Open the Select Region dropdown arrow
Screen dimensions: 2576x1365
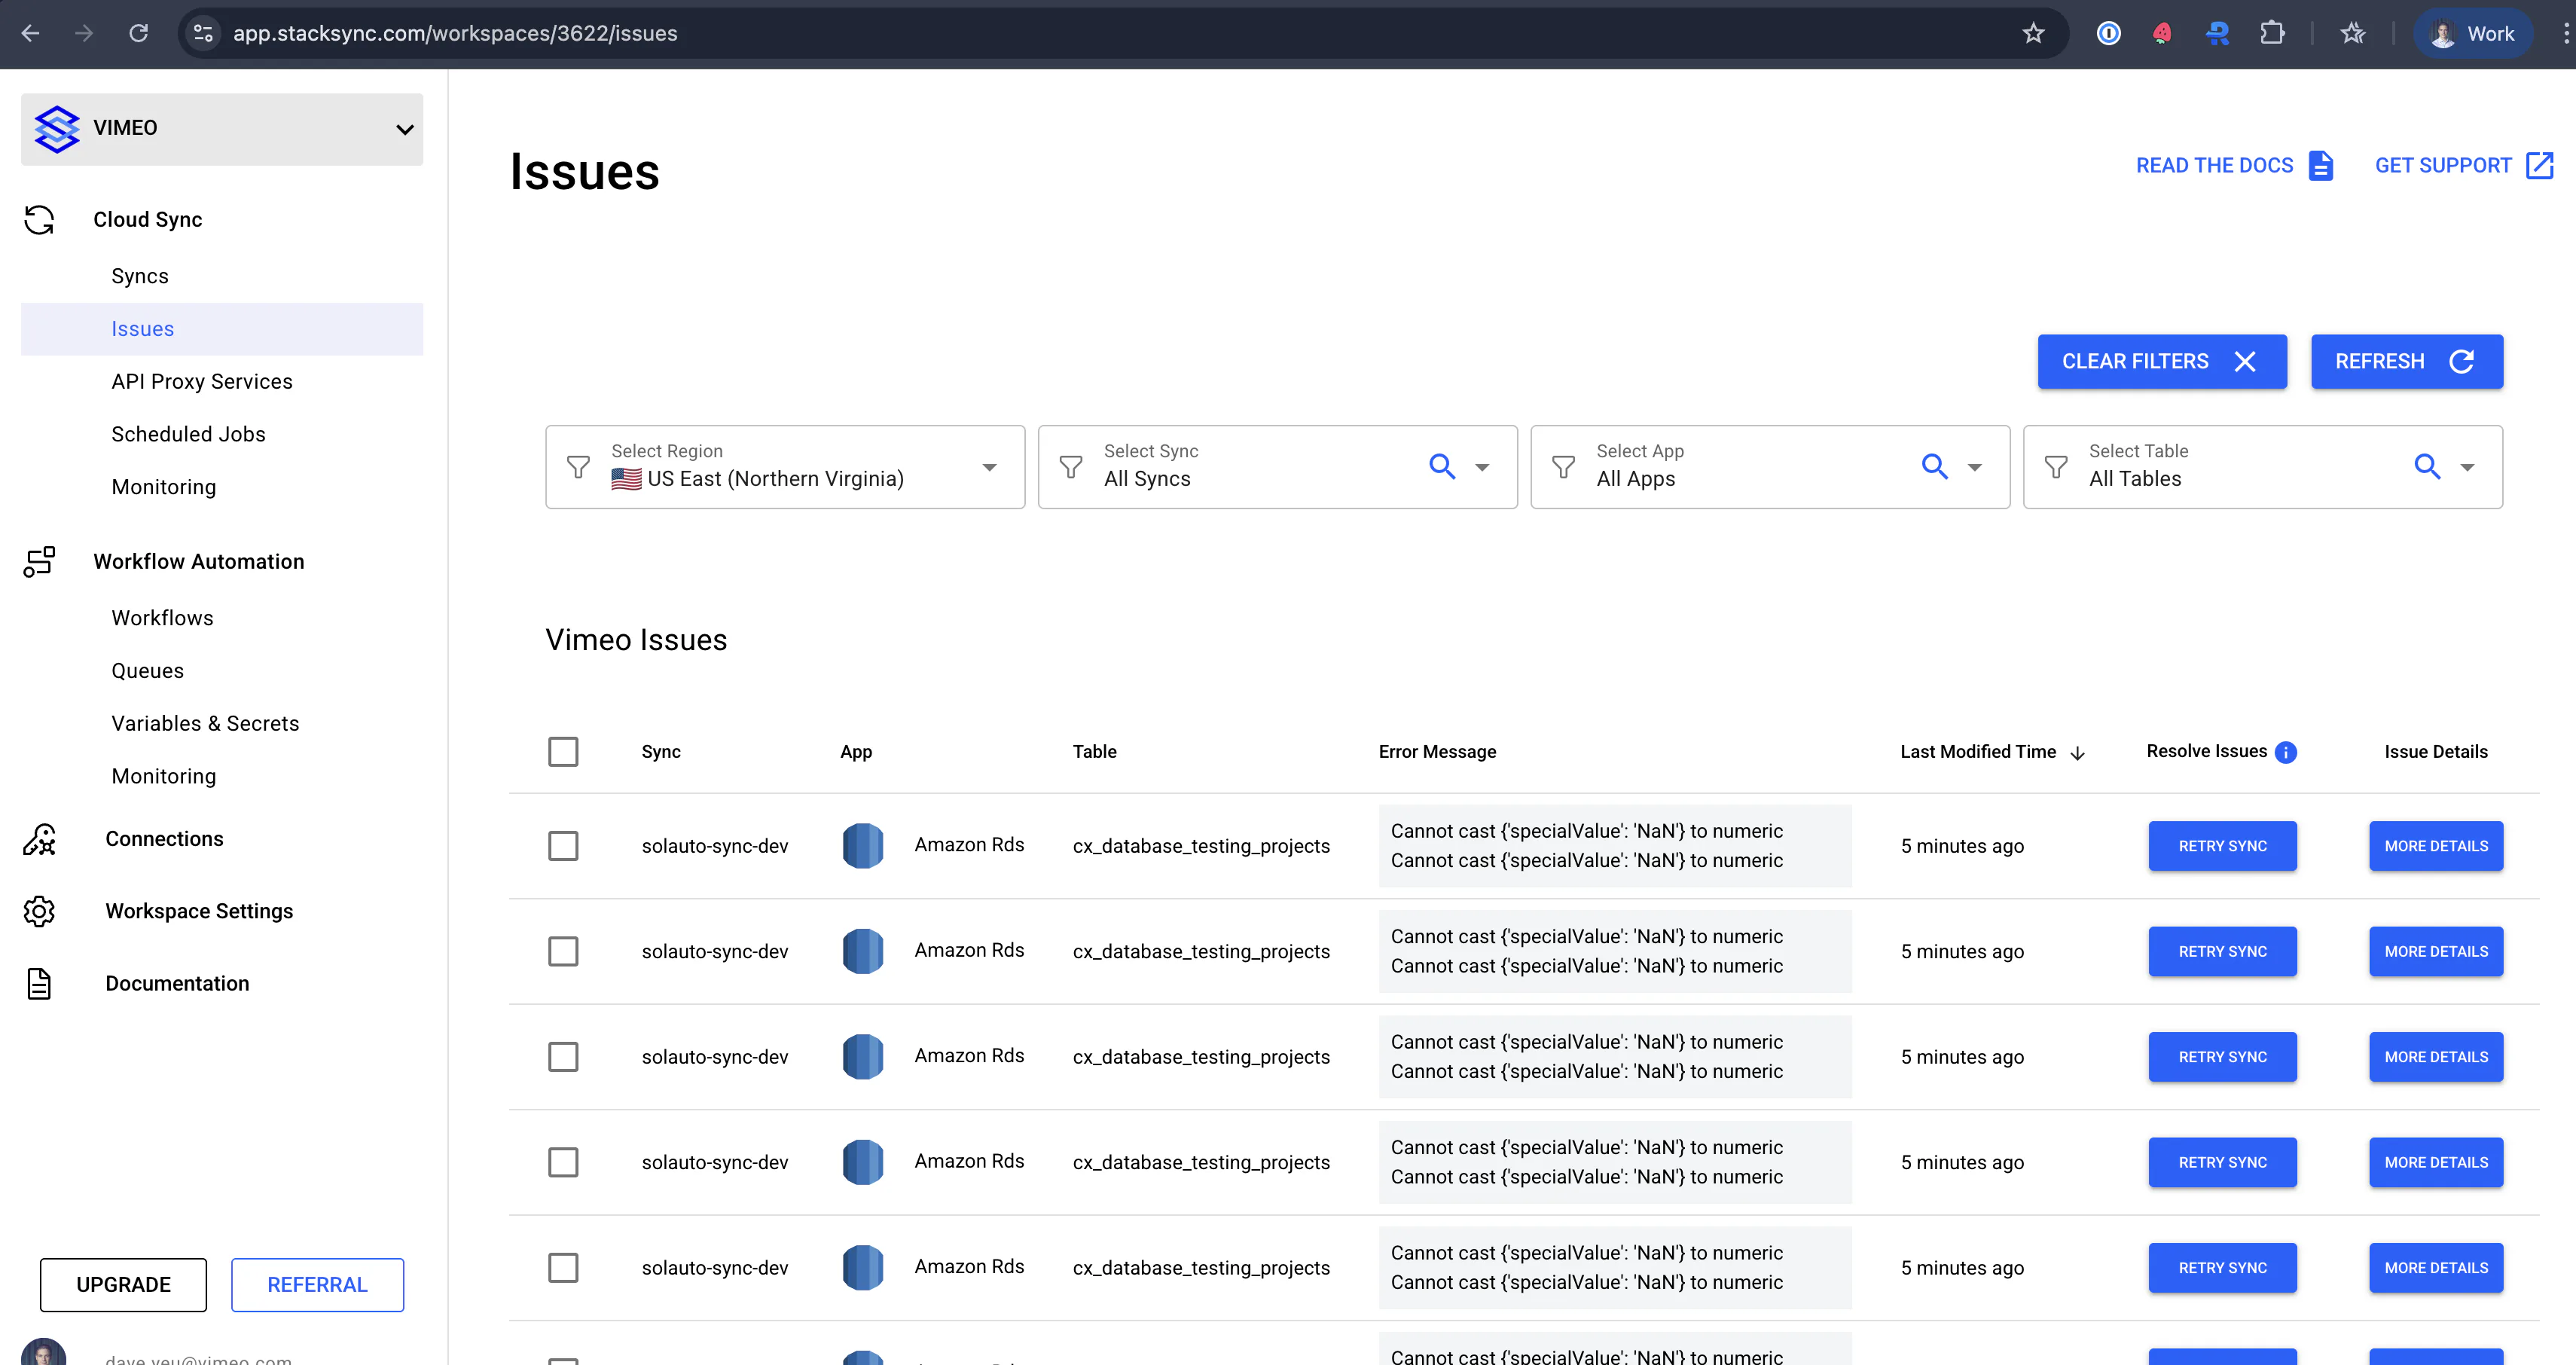[989, 467]
